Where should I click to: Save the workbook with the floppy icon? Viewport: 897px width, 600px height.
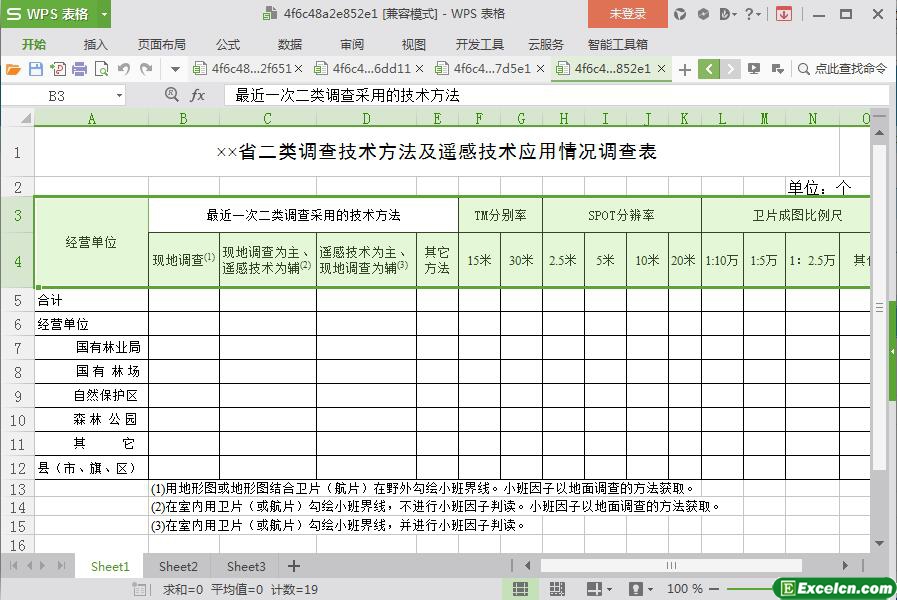pos(36,69)
